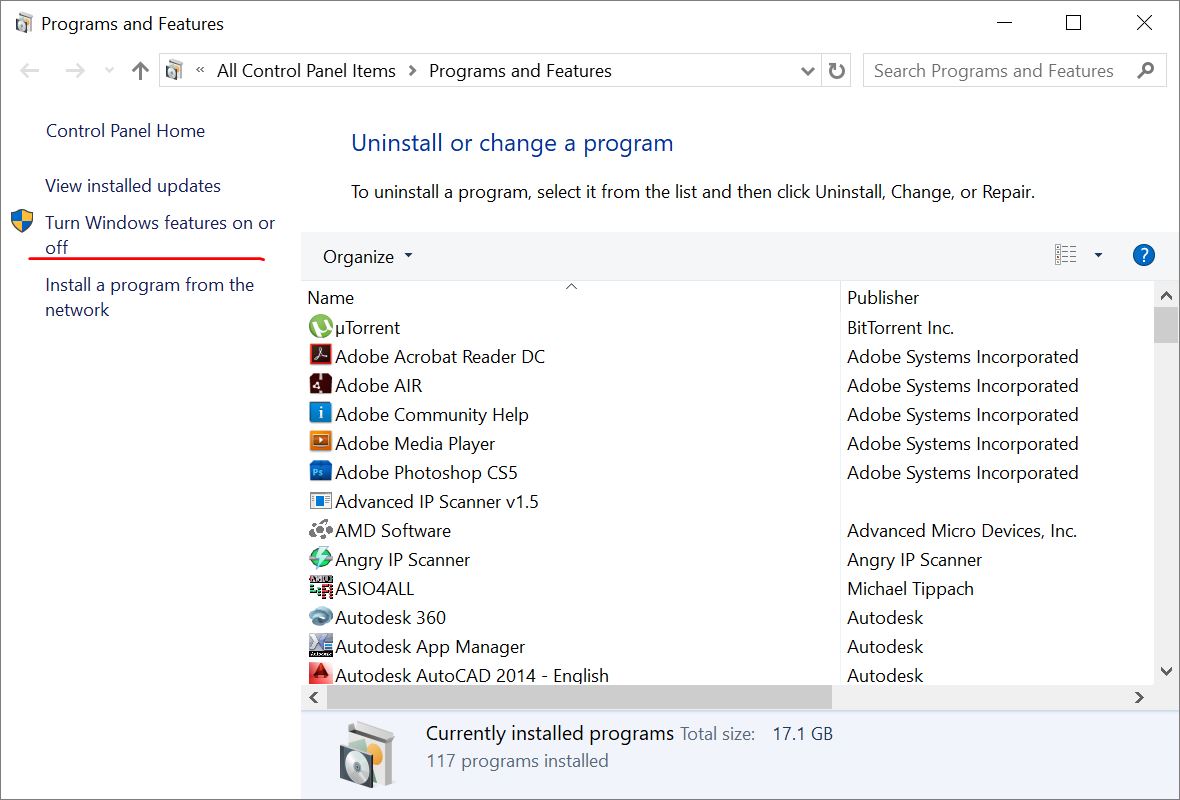The image size is (1180, 800).
Task: Sort the list by Publisher column
Action: [x=883, y=297]
